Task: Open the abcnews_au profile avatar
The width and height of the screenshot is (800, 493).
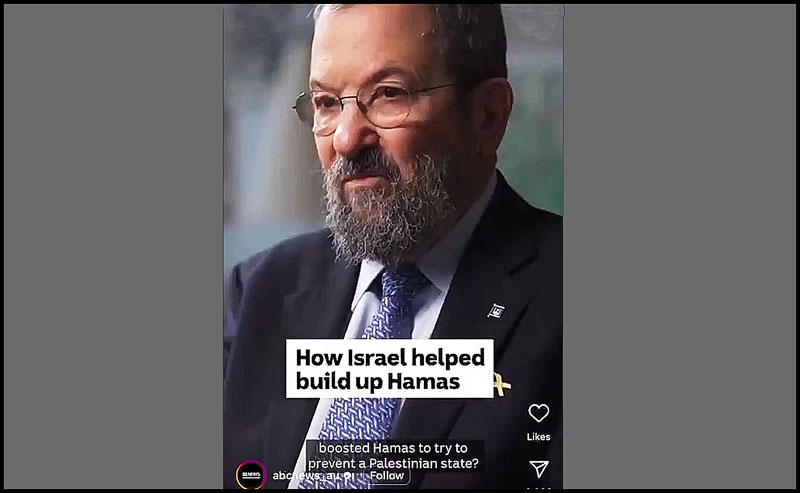Action: [251, 475]
